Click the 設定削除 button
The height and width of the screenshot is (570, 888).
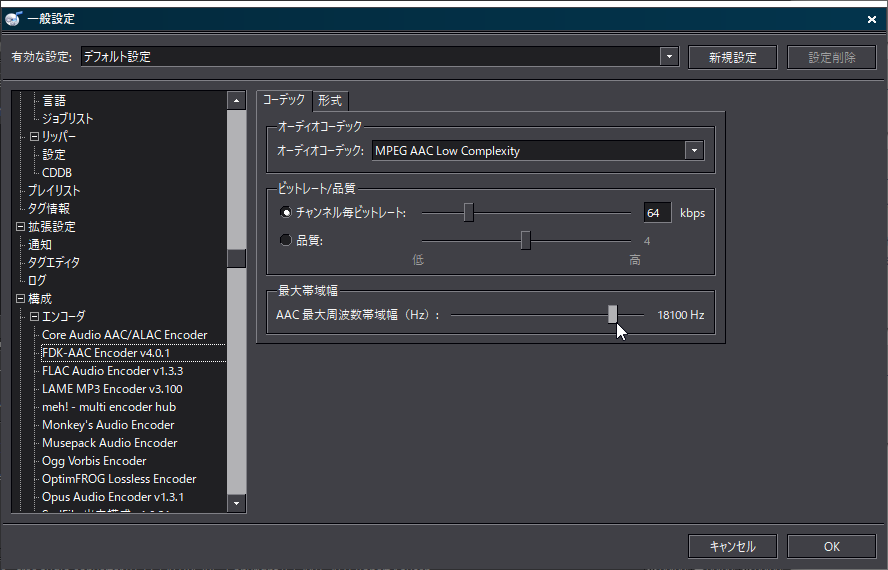coord(831,57)
